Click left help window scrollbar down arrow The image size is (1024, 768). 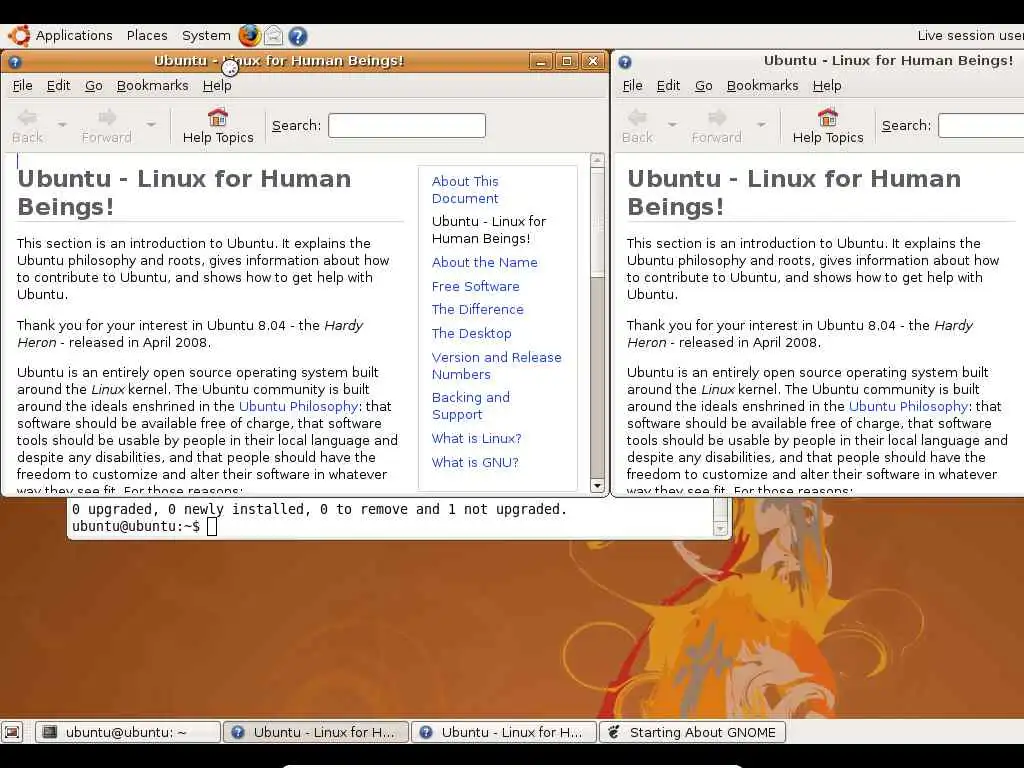[x=597, y=485]
